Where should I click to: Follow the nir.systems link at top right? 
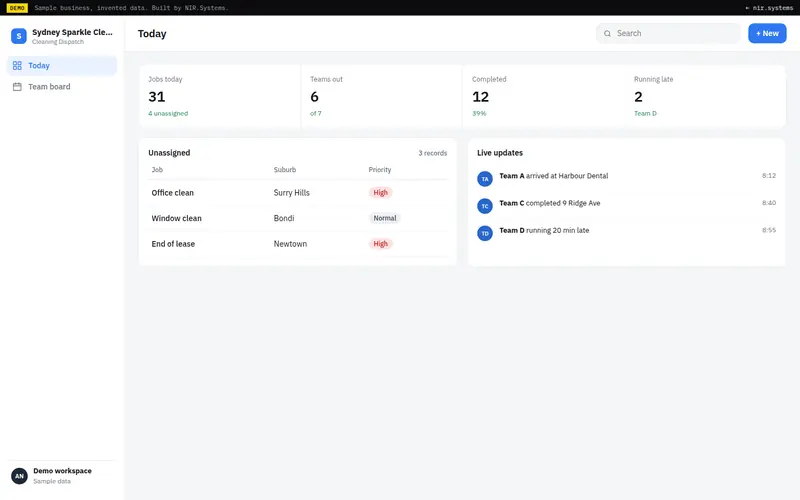769,8
